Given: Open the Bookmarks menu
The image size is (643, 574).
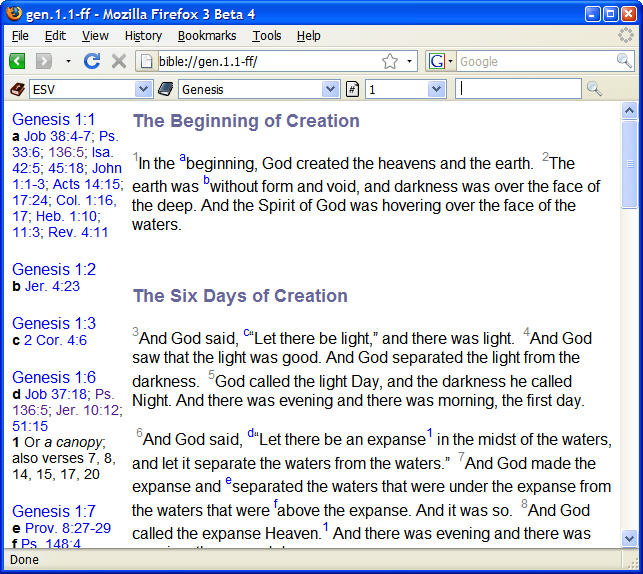Looking at the screenshot, I should coord(207,36).
